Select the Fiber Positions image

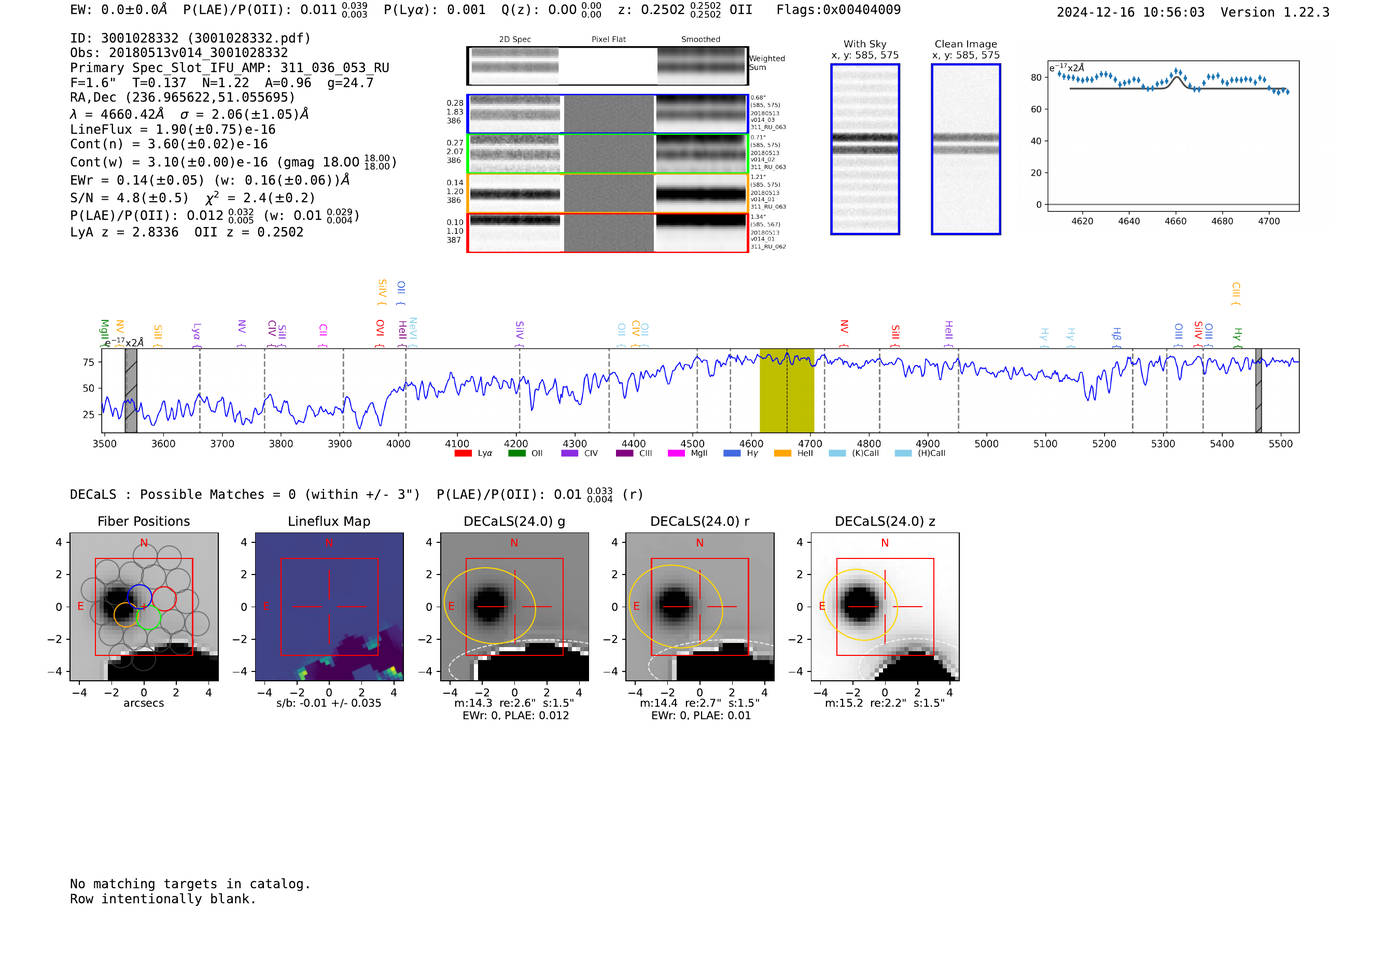144,607
